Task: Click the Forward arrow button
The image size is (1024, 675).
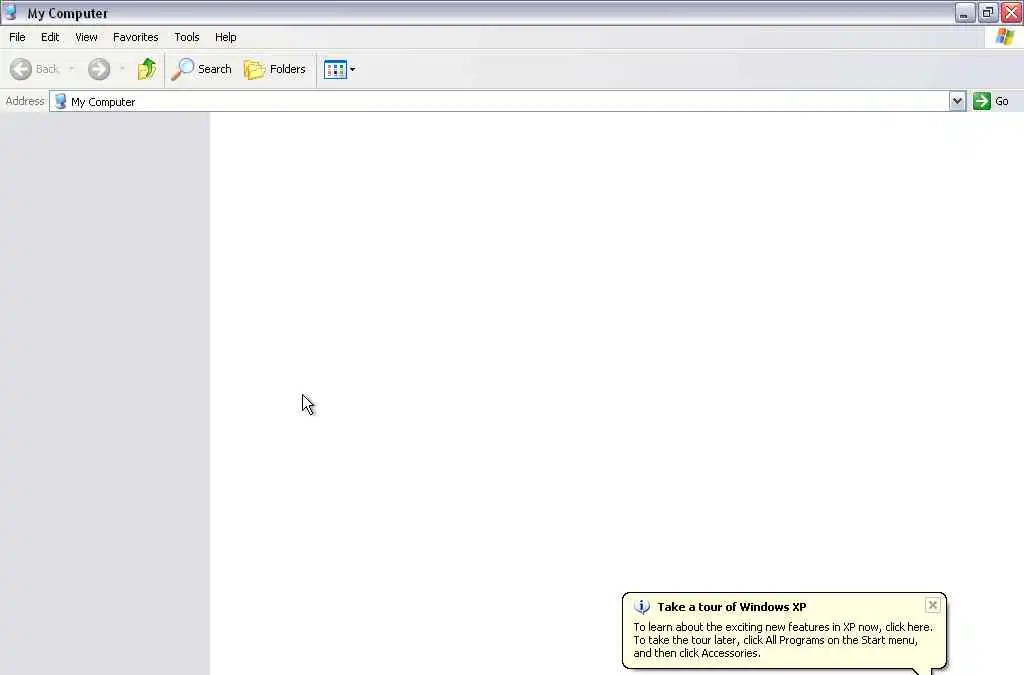Action: pos(99,69)
